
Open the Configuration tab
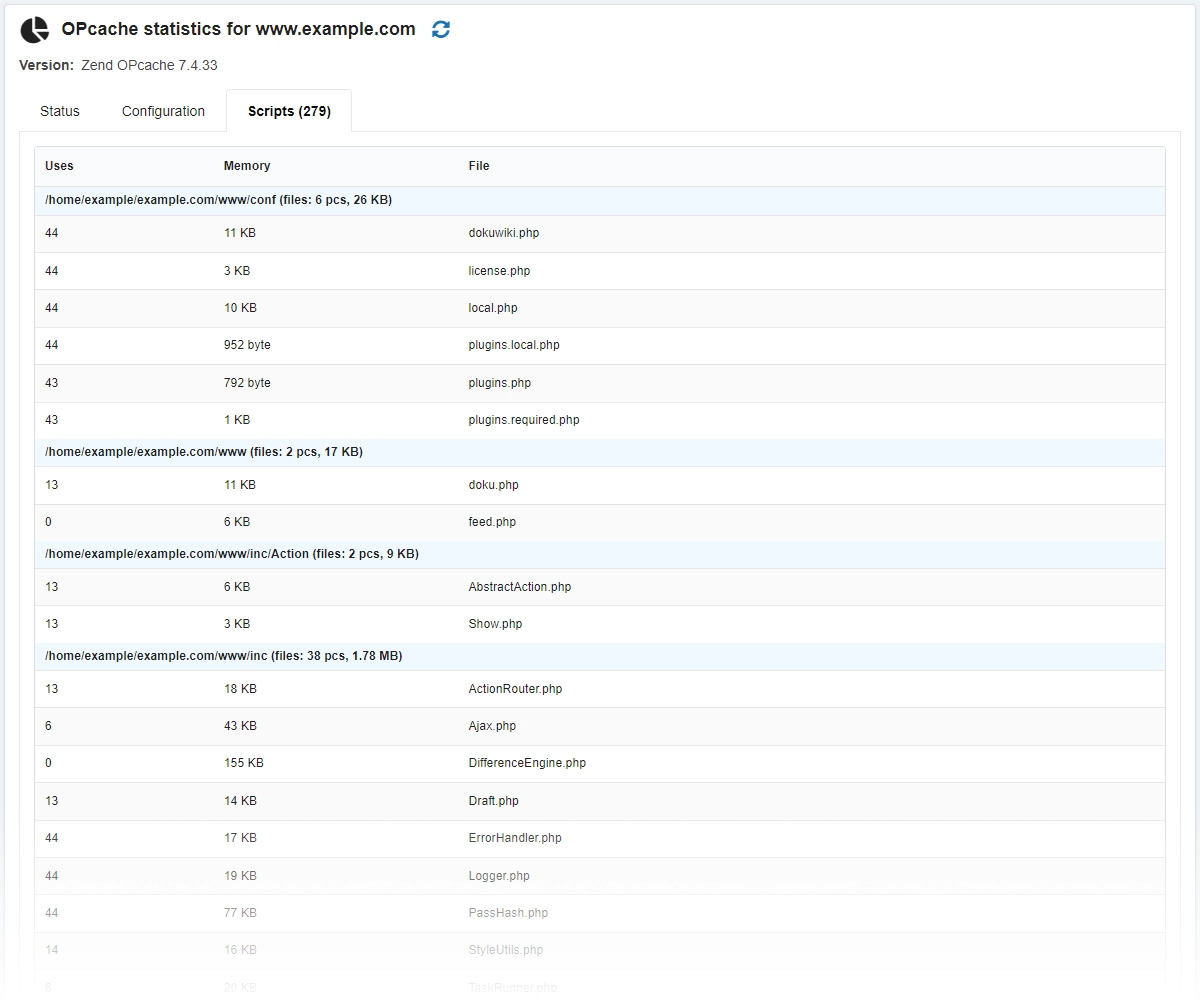coord(163,111)
